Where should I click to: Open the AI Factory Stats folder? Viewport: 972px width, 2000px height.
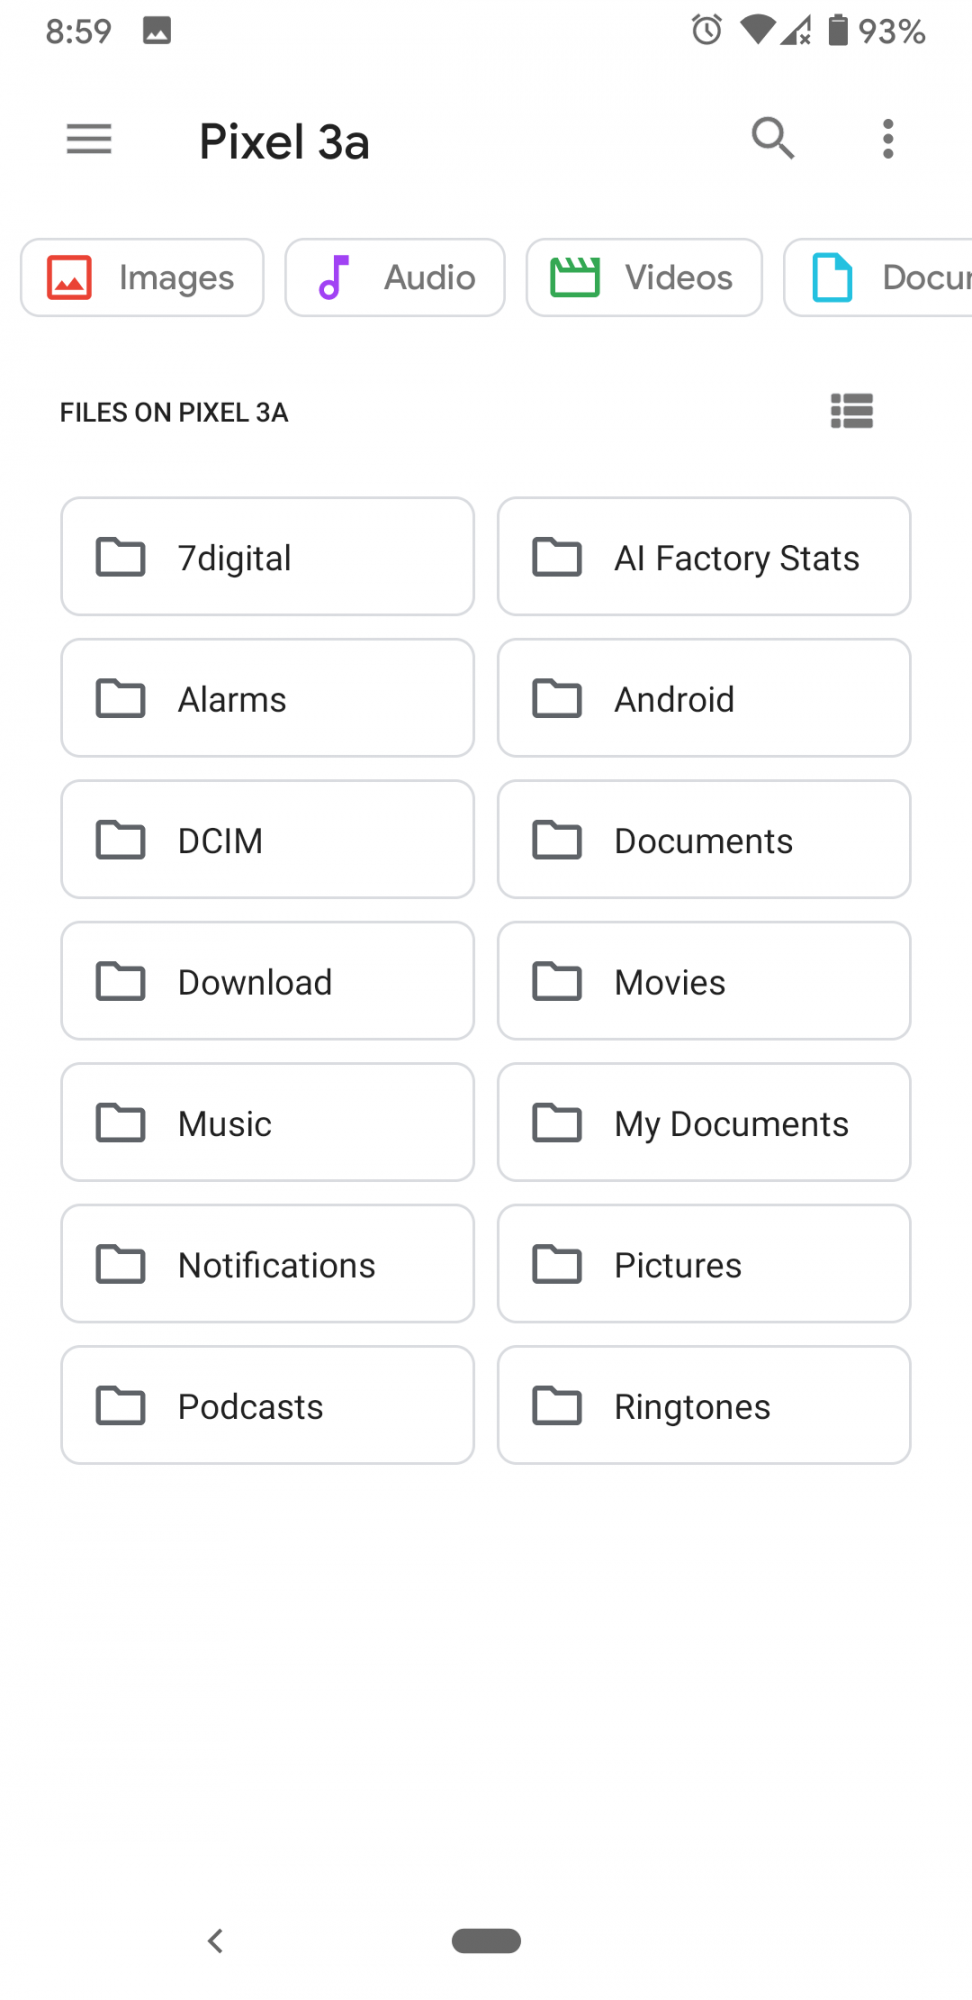pos(704,557)
